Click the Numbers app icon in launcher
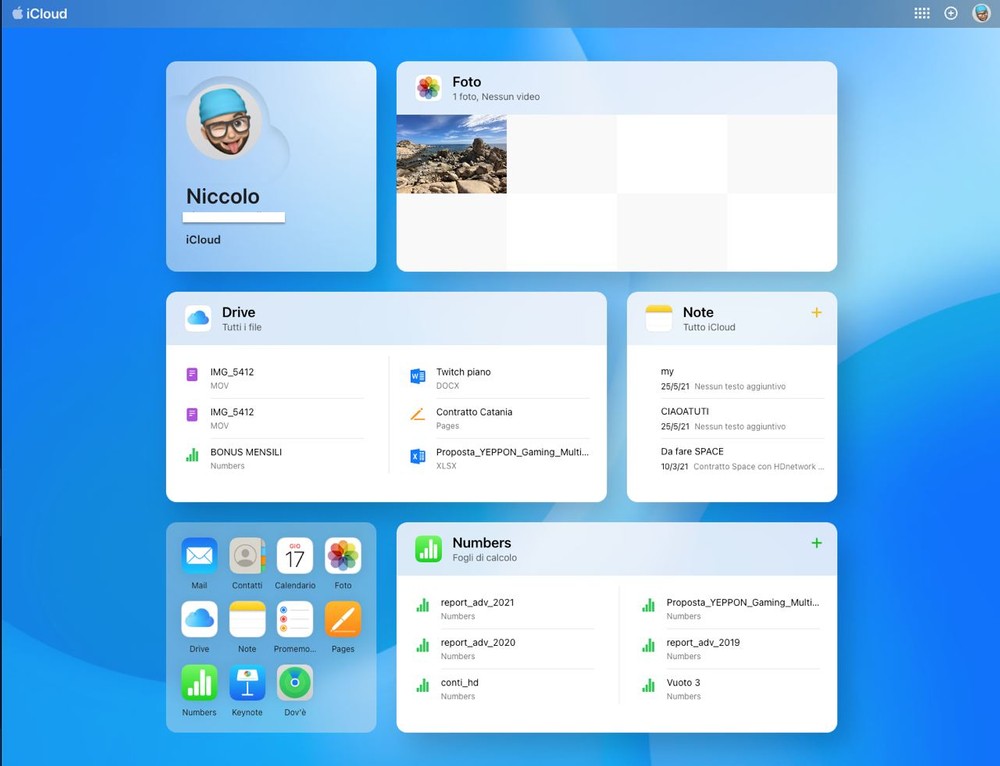Viewport: 1000px width, 766px height. pyautogui.click(x=199, y=683)
